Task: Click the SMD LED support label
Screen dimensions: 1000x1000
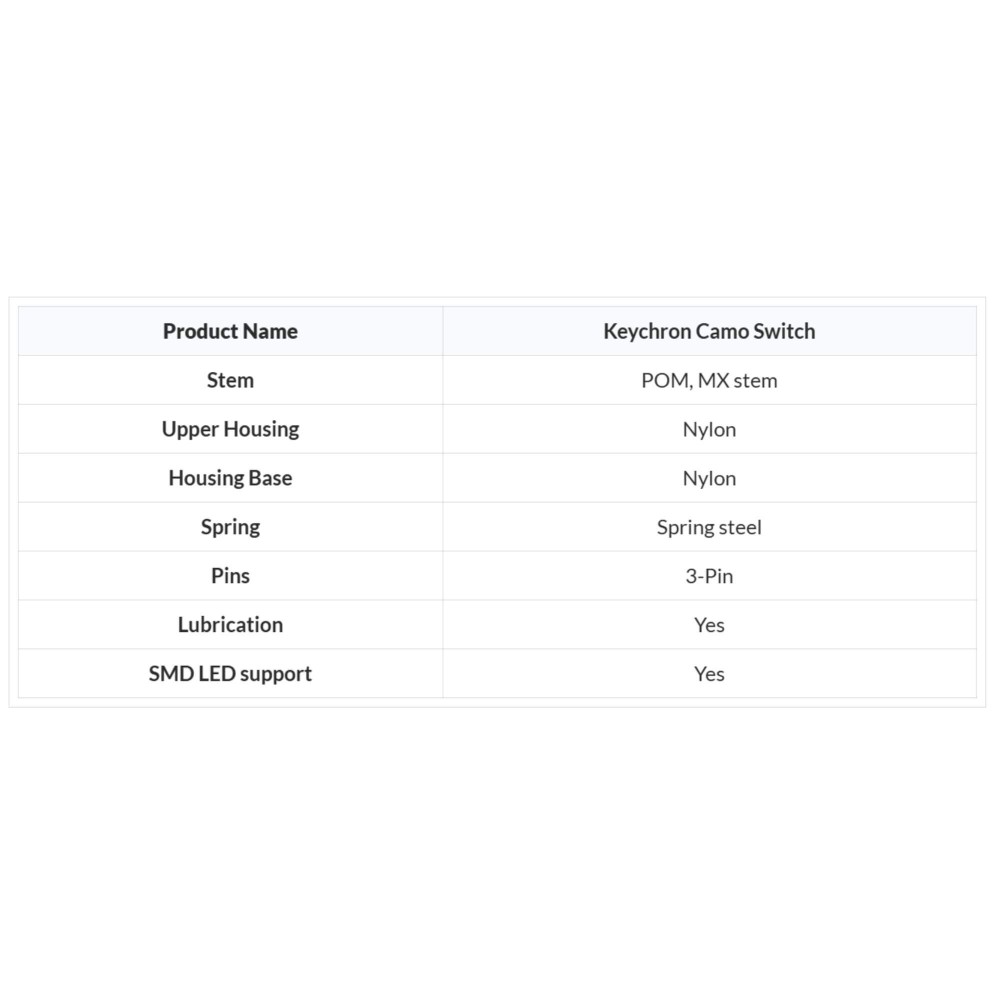Action: (230, 673)
